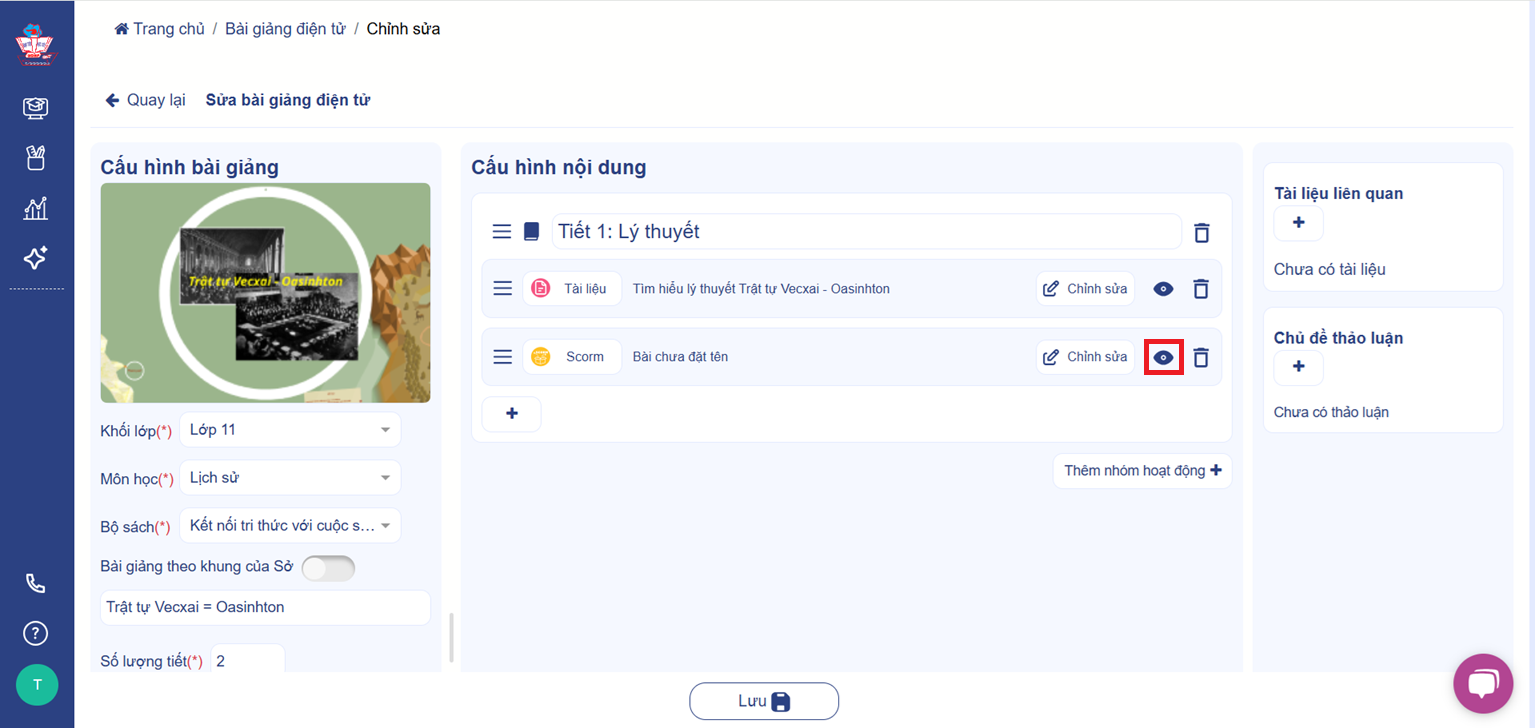Delete the Tài liệu activity row

click(1202, 289)
